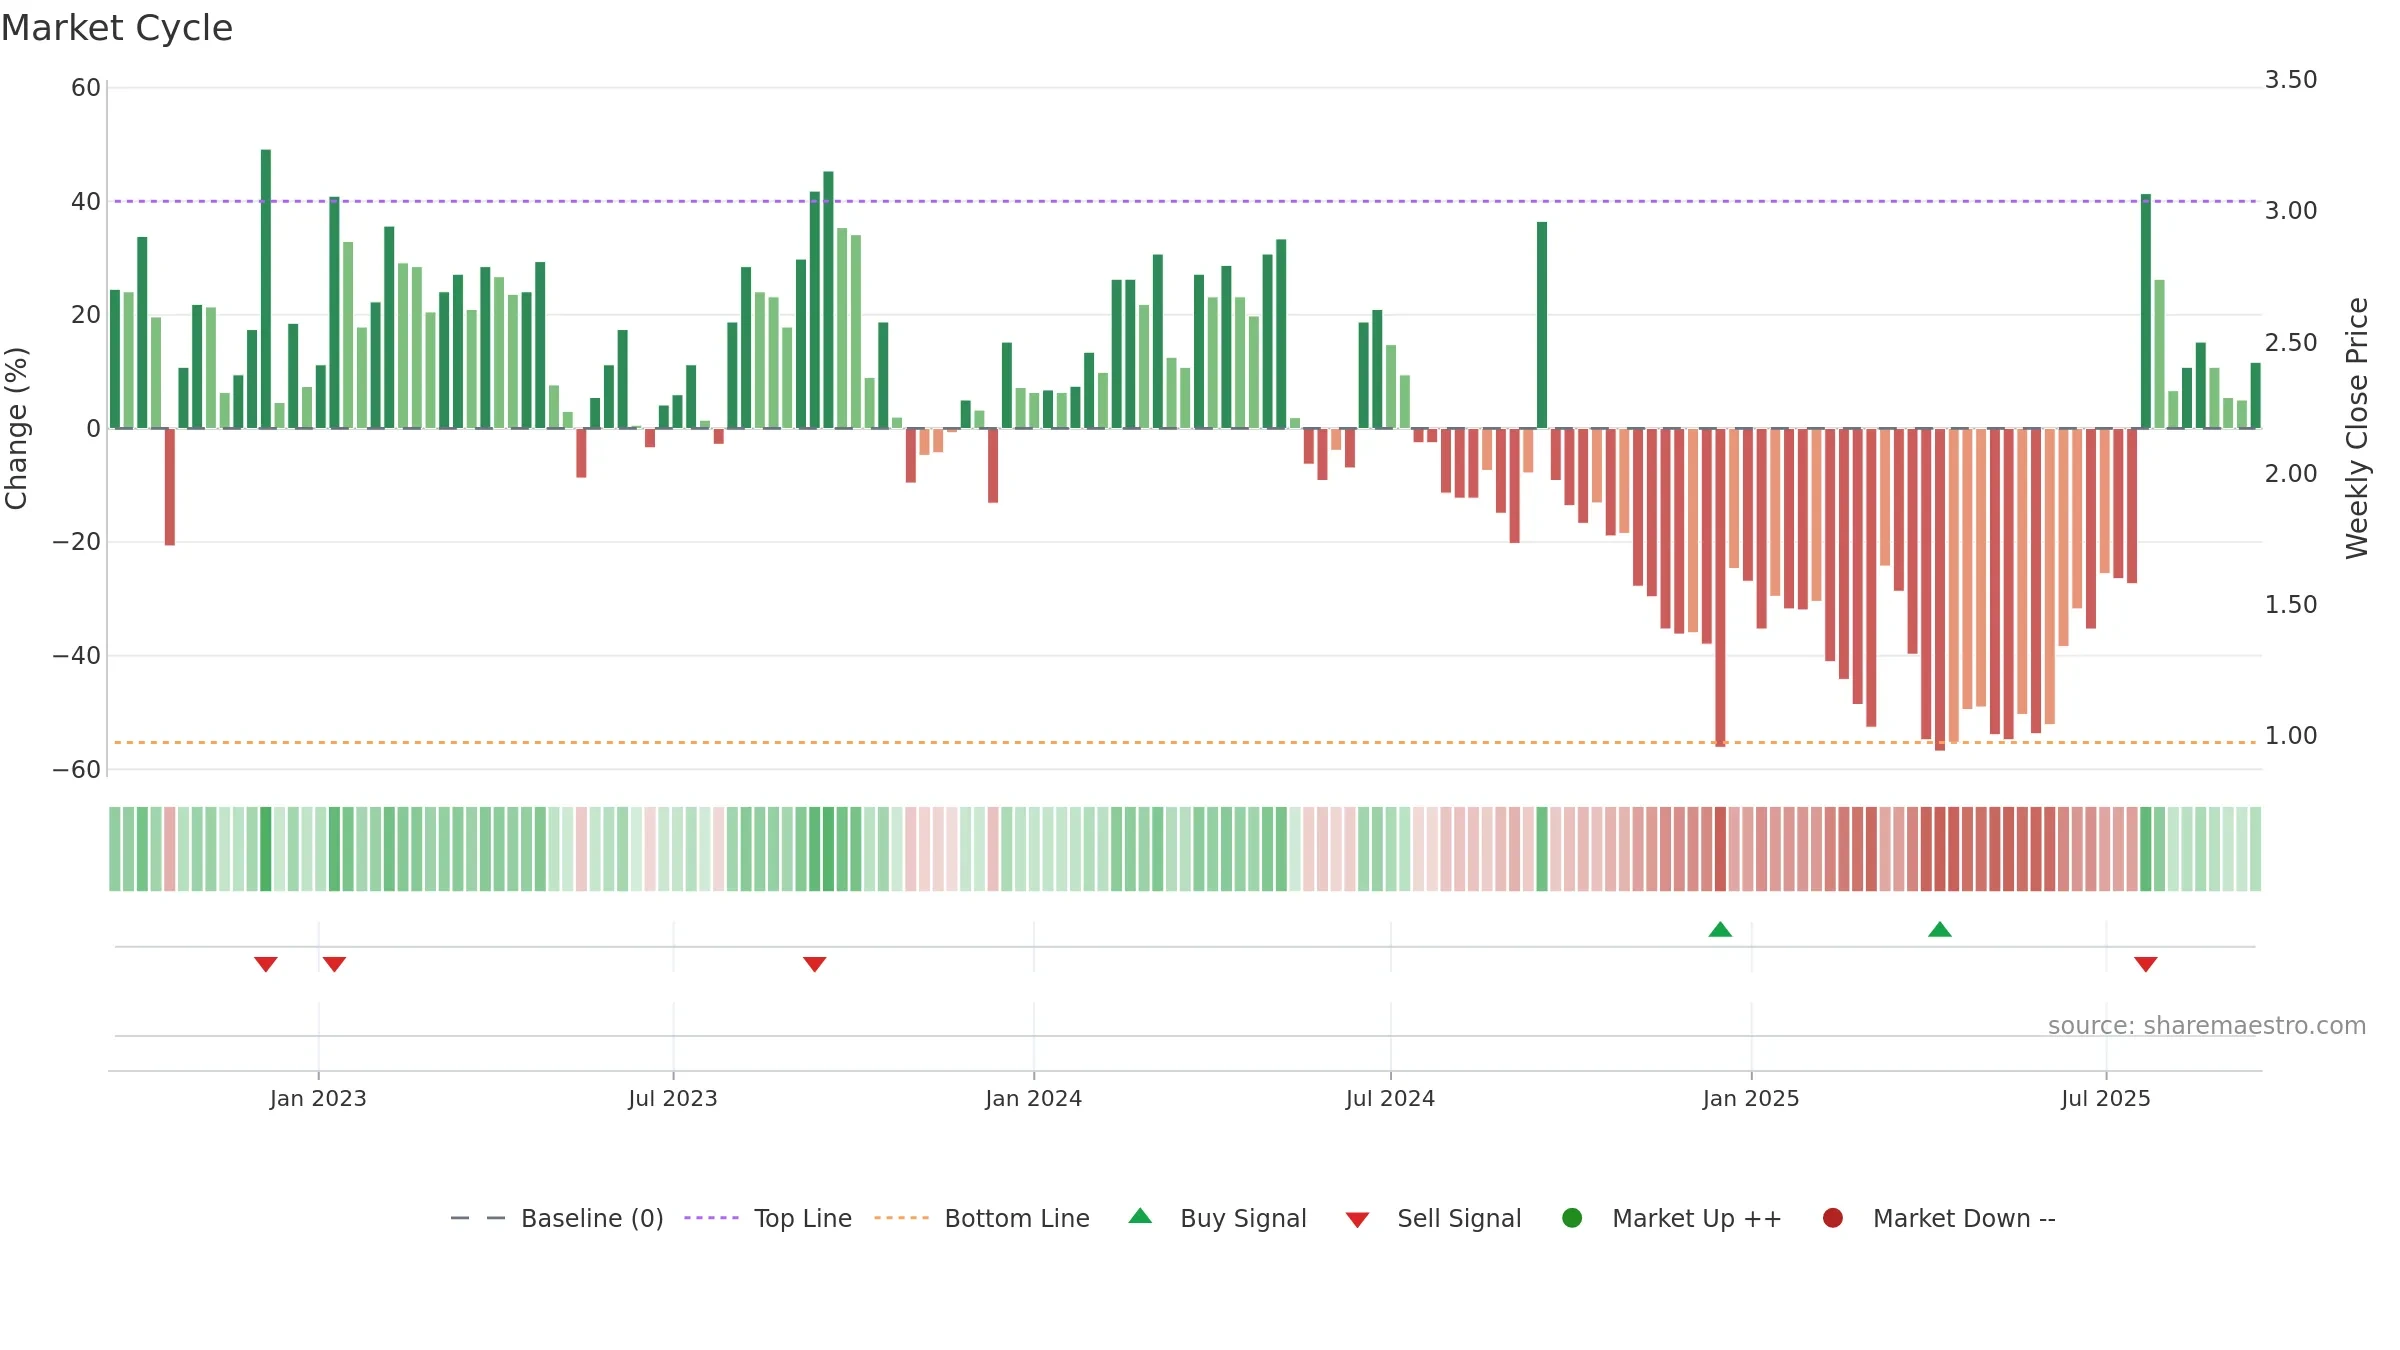Click the Sell Signal marker just after Jan 2023

pyautogui.click(x=334, y=964)
